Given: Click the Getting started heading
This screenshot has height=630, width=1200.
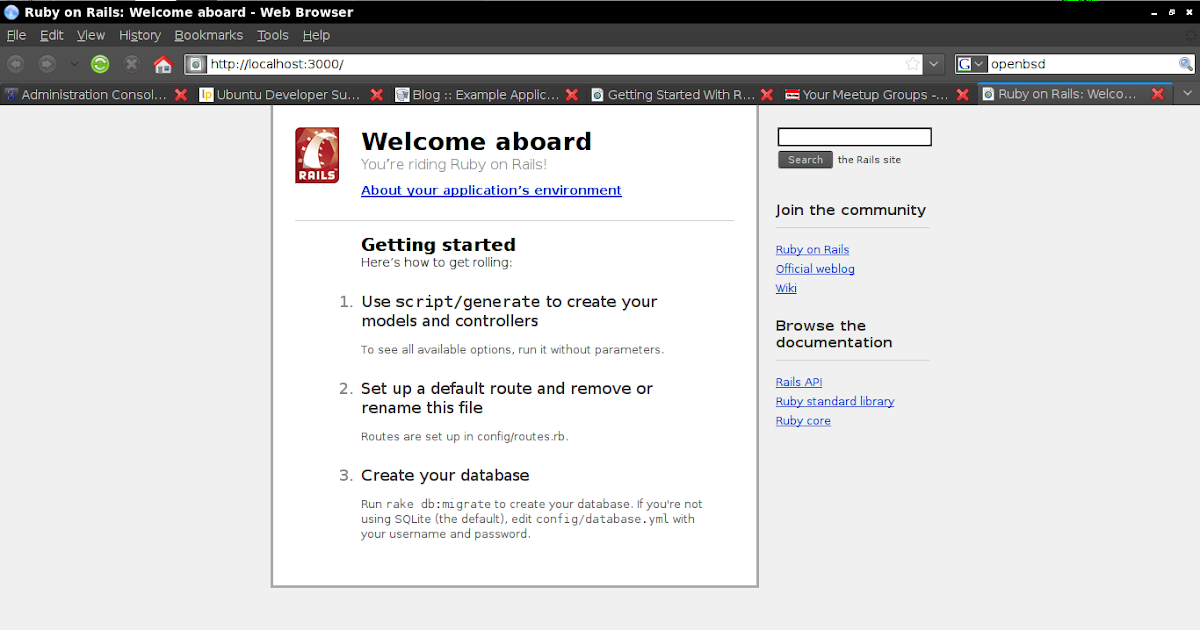Looking at the screenshot, I should click(438, 245).
